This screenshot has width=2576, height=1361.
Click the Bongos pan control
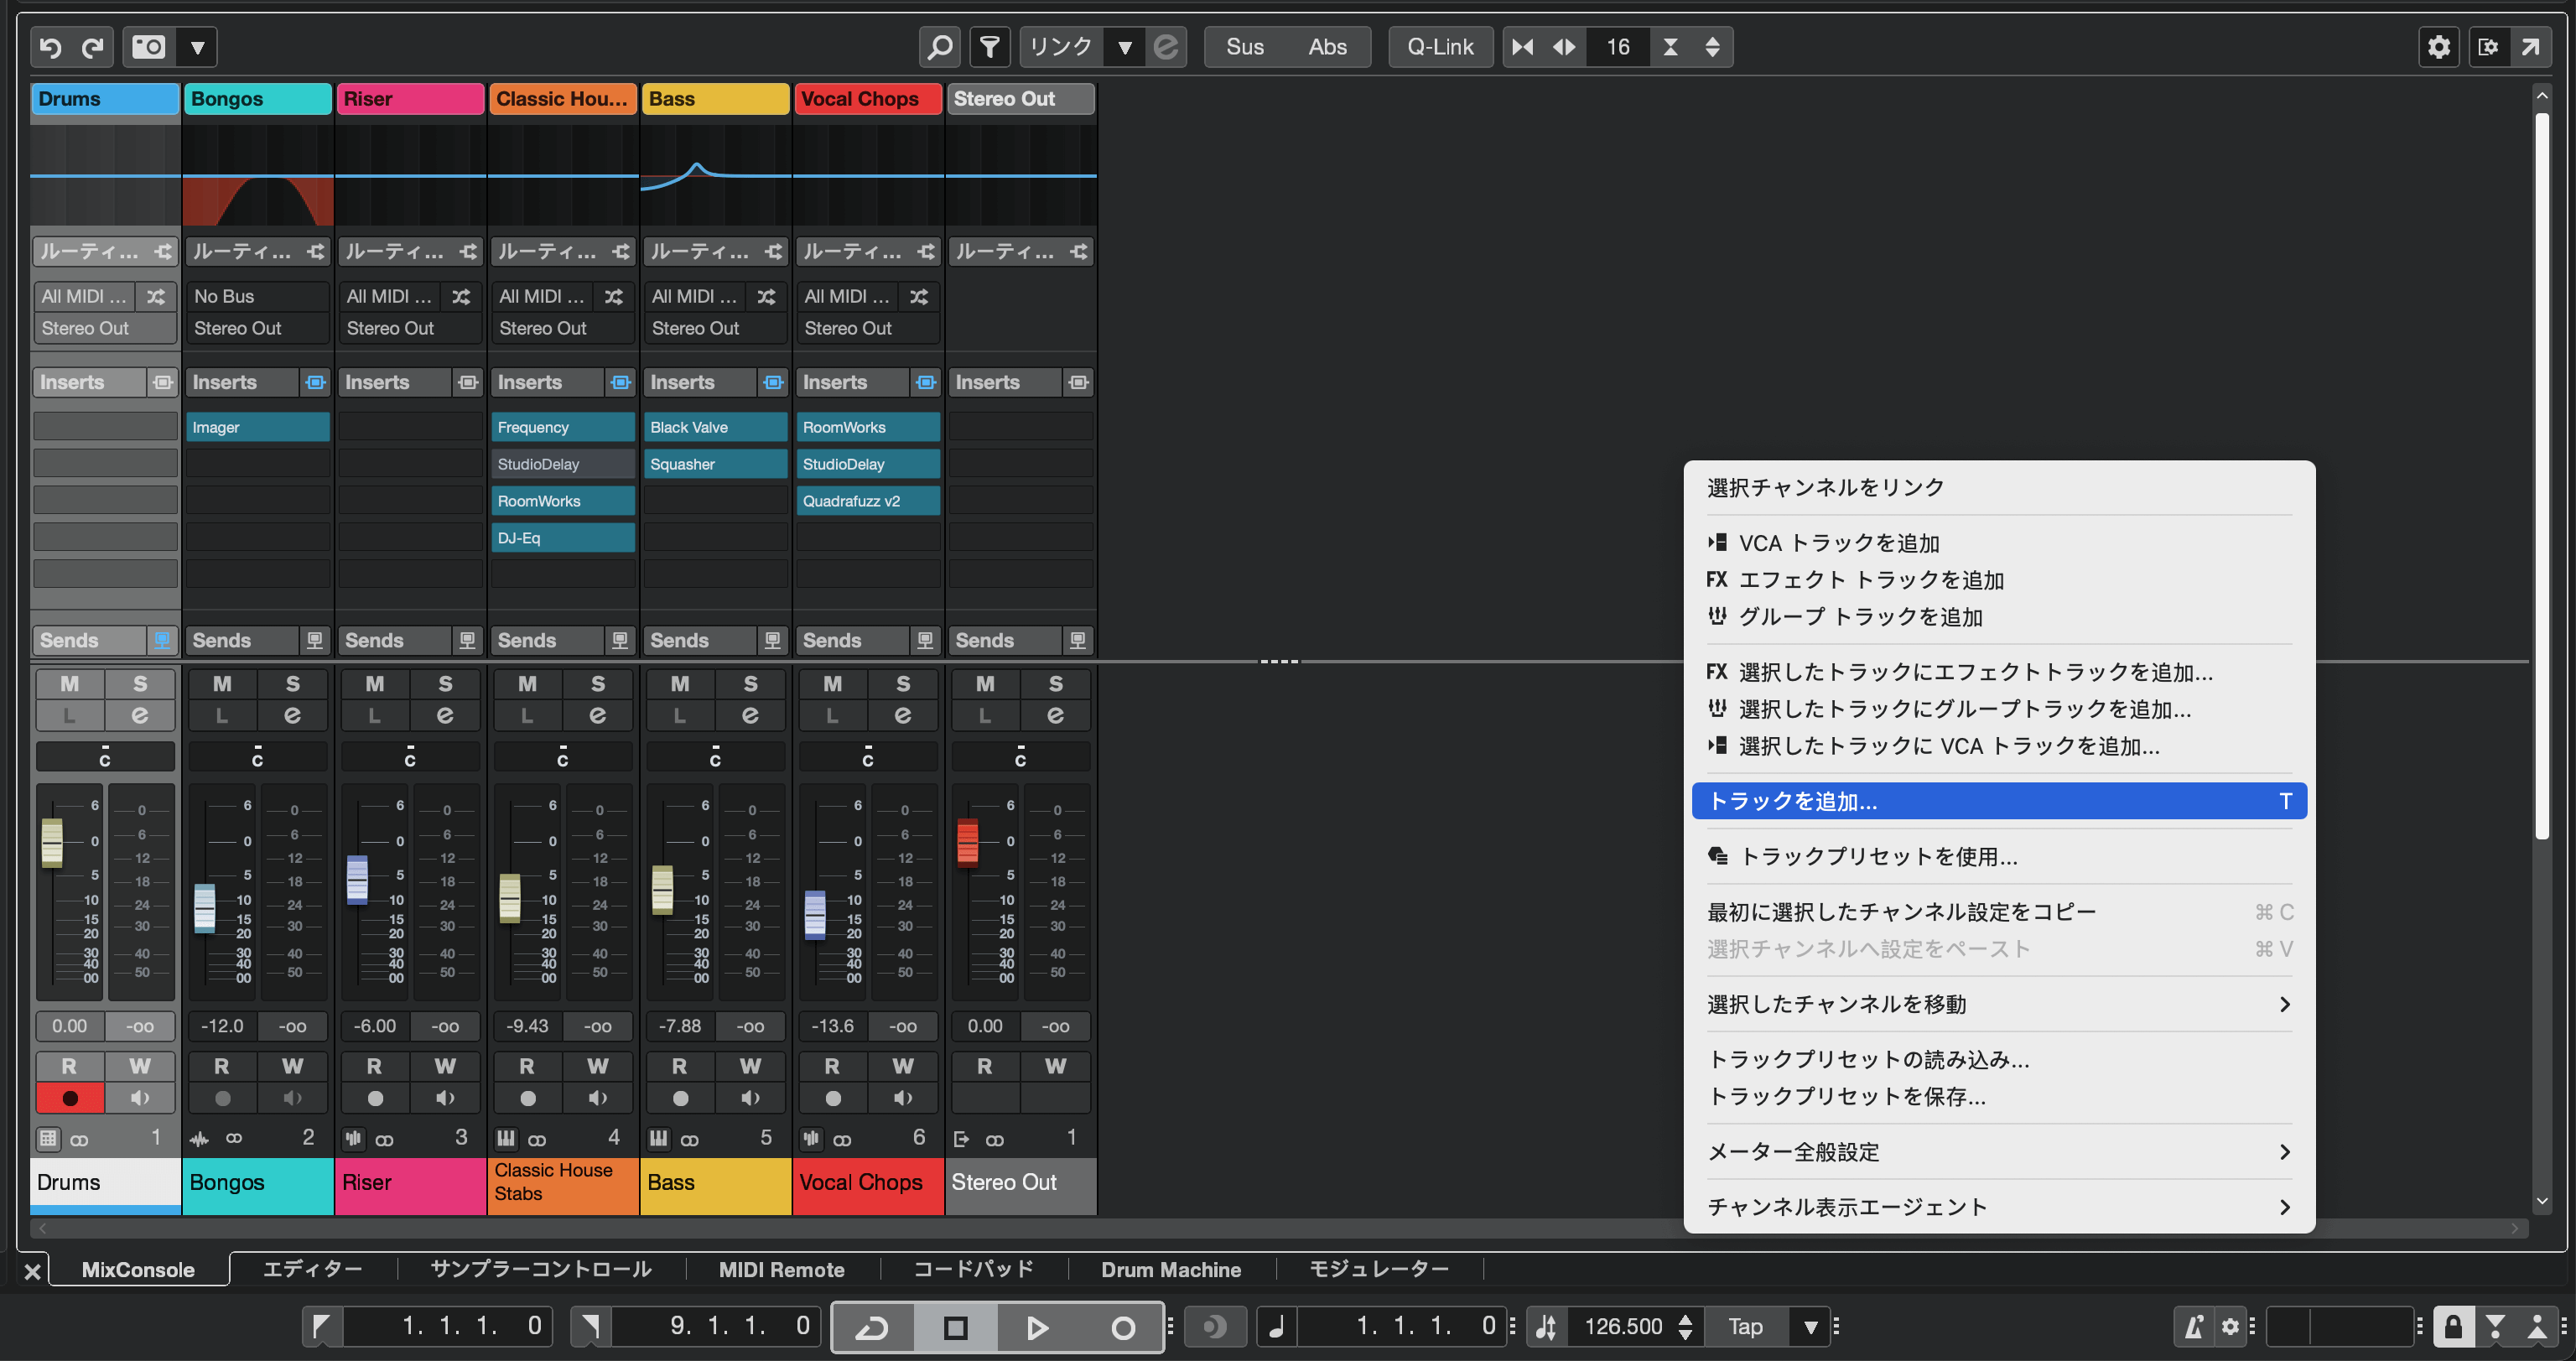(258, 756)
